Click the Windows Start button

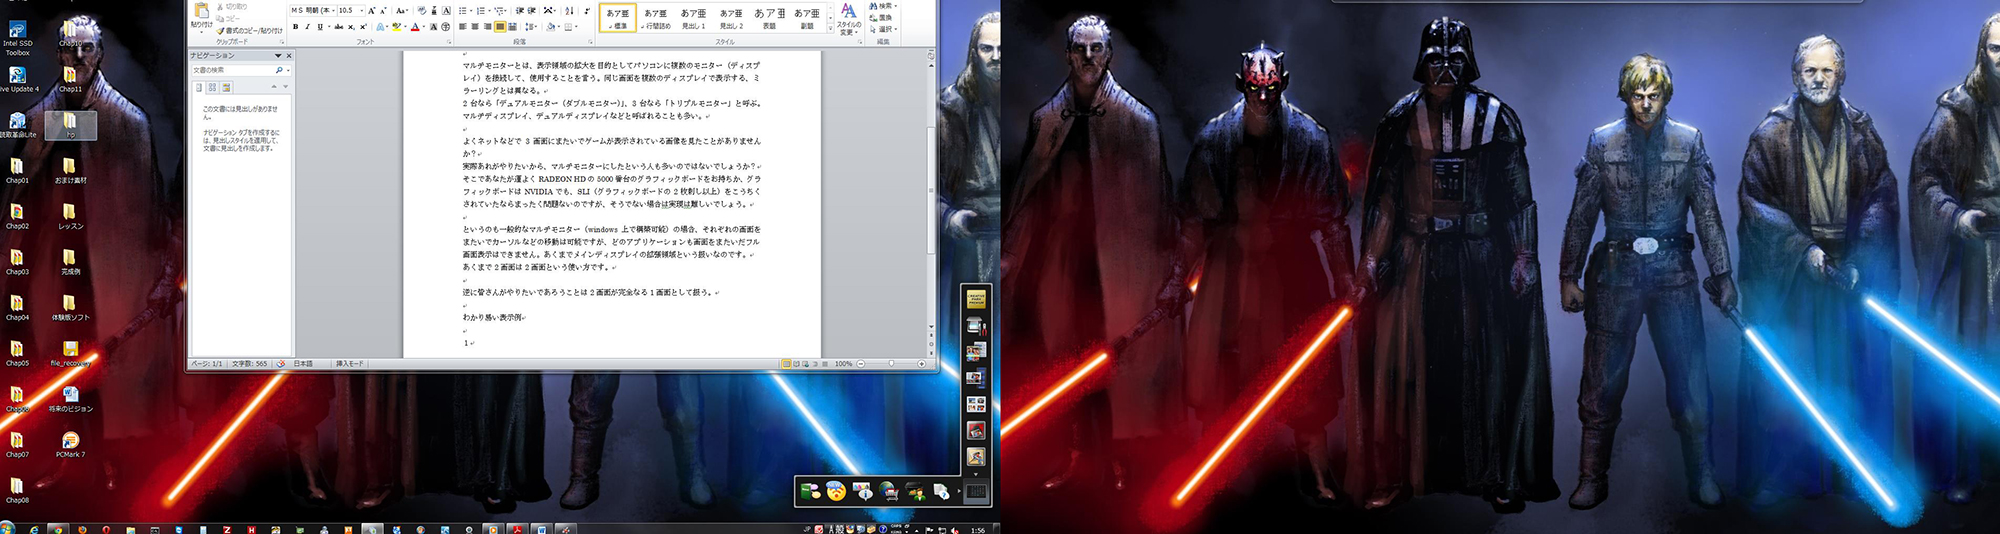pos(8,527)
